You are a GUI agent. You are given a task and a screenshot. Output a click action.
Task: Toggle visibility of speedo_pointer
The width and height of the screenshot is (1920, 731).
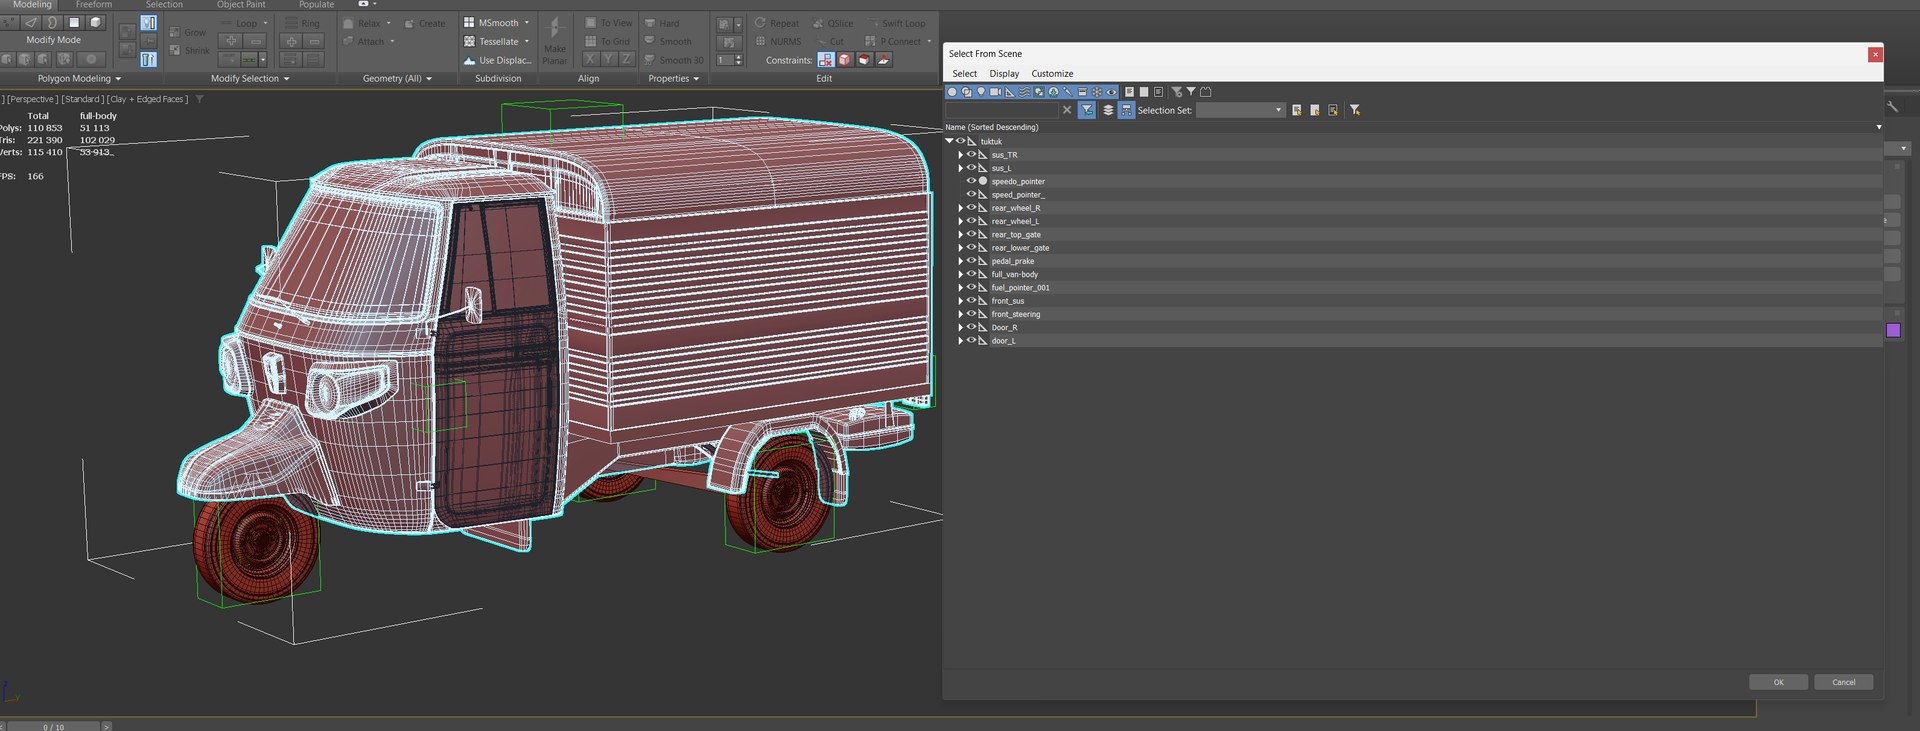click(x=971, y=181)
